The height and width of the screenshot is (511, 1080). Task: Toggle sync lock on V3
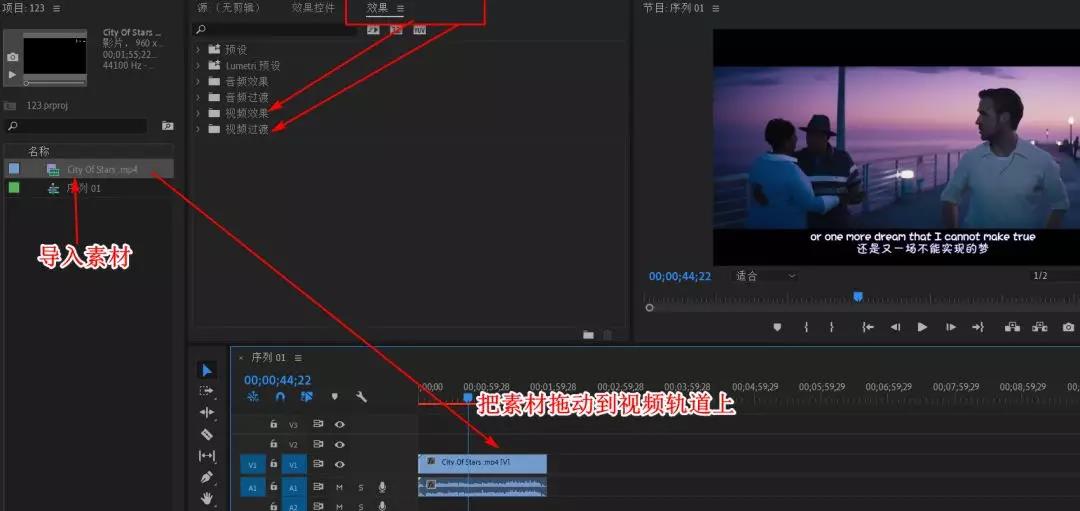point(318,424)
